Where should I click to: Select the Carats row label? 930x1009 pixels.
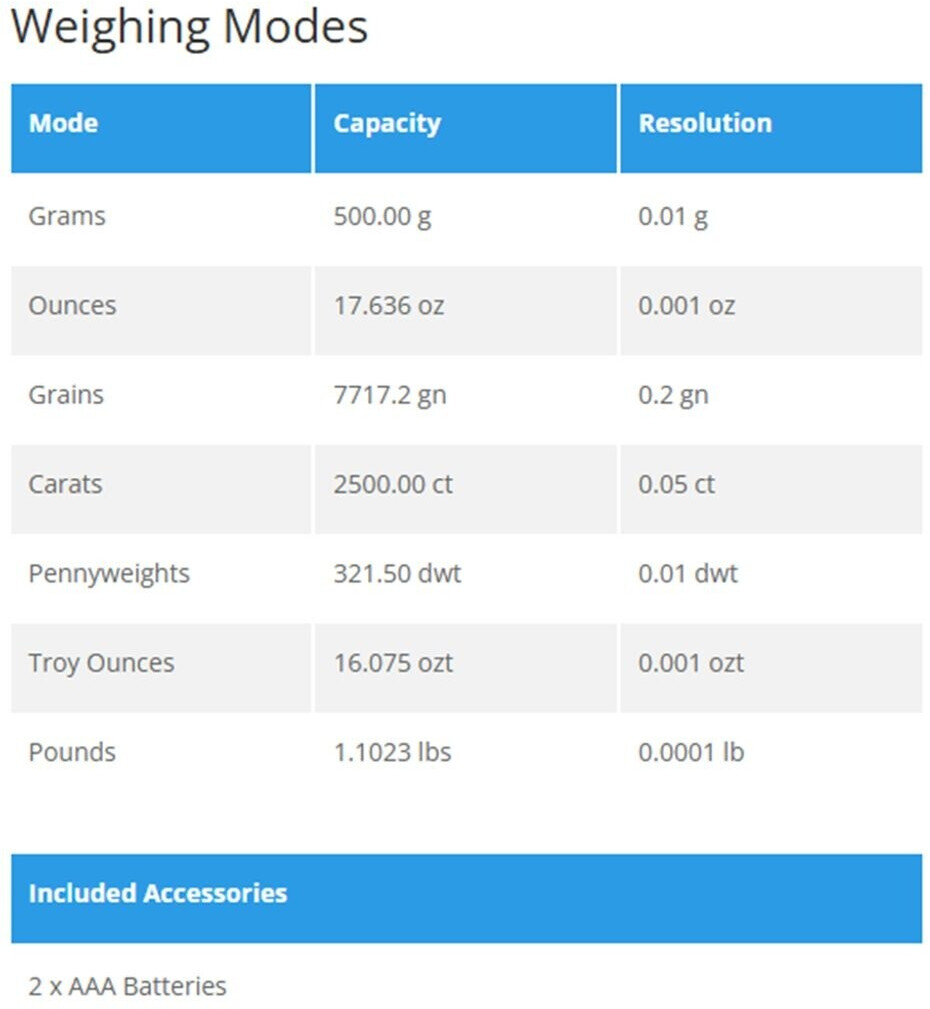tap(65, 484)
